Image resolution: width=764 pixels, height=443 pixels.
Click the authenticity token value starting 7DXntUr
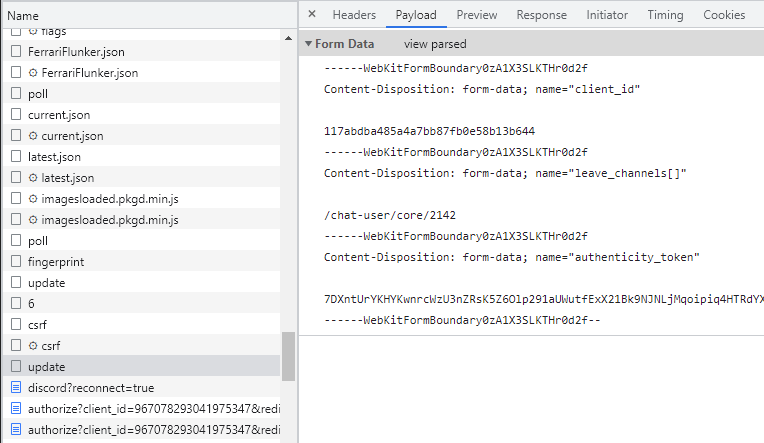544,299
